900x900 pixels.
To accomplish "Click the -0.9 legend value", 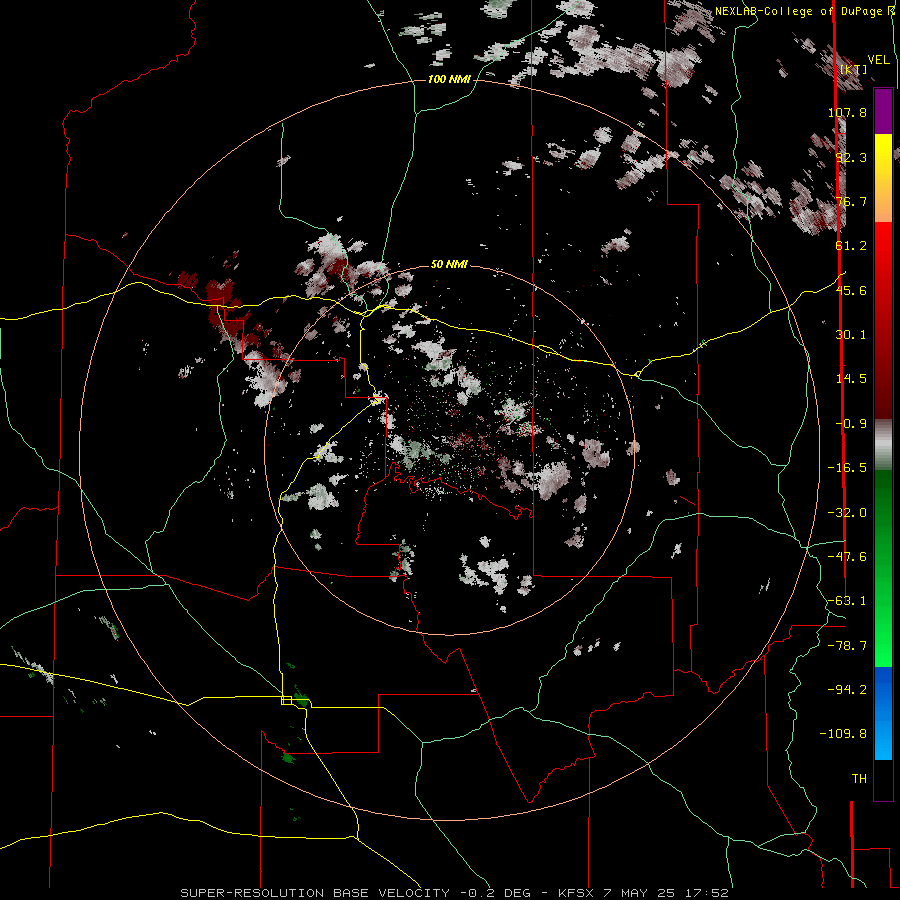I will pyautogui.click(x=851, y=424).
